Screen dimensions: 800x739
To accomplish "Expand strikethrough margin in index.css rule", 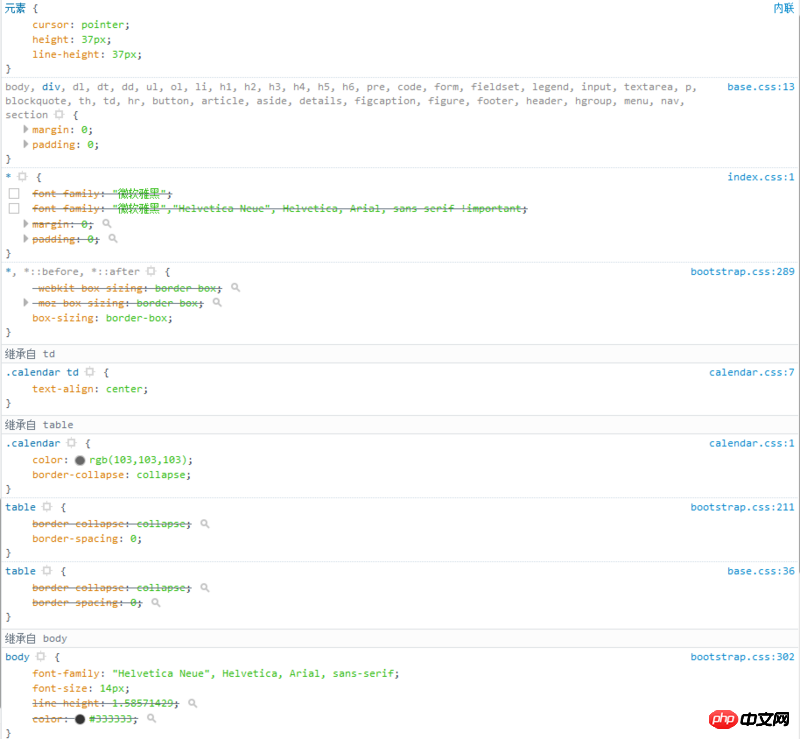I will 26,224.
